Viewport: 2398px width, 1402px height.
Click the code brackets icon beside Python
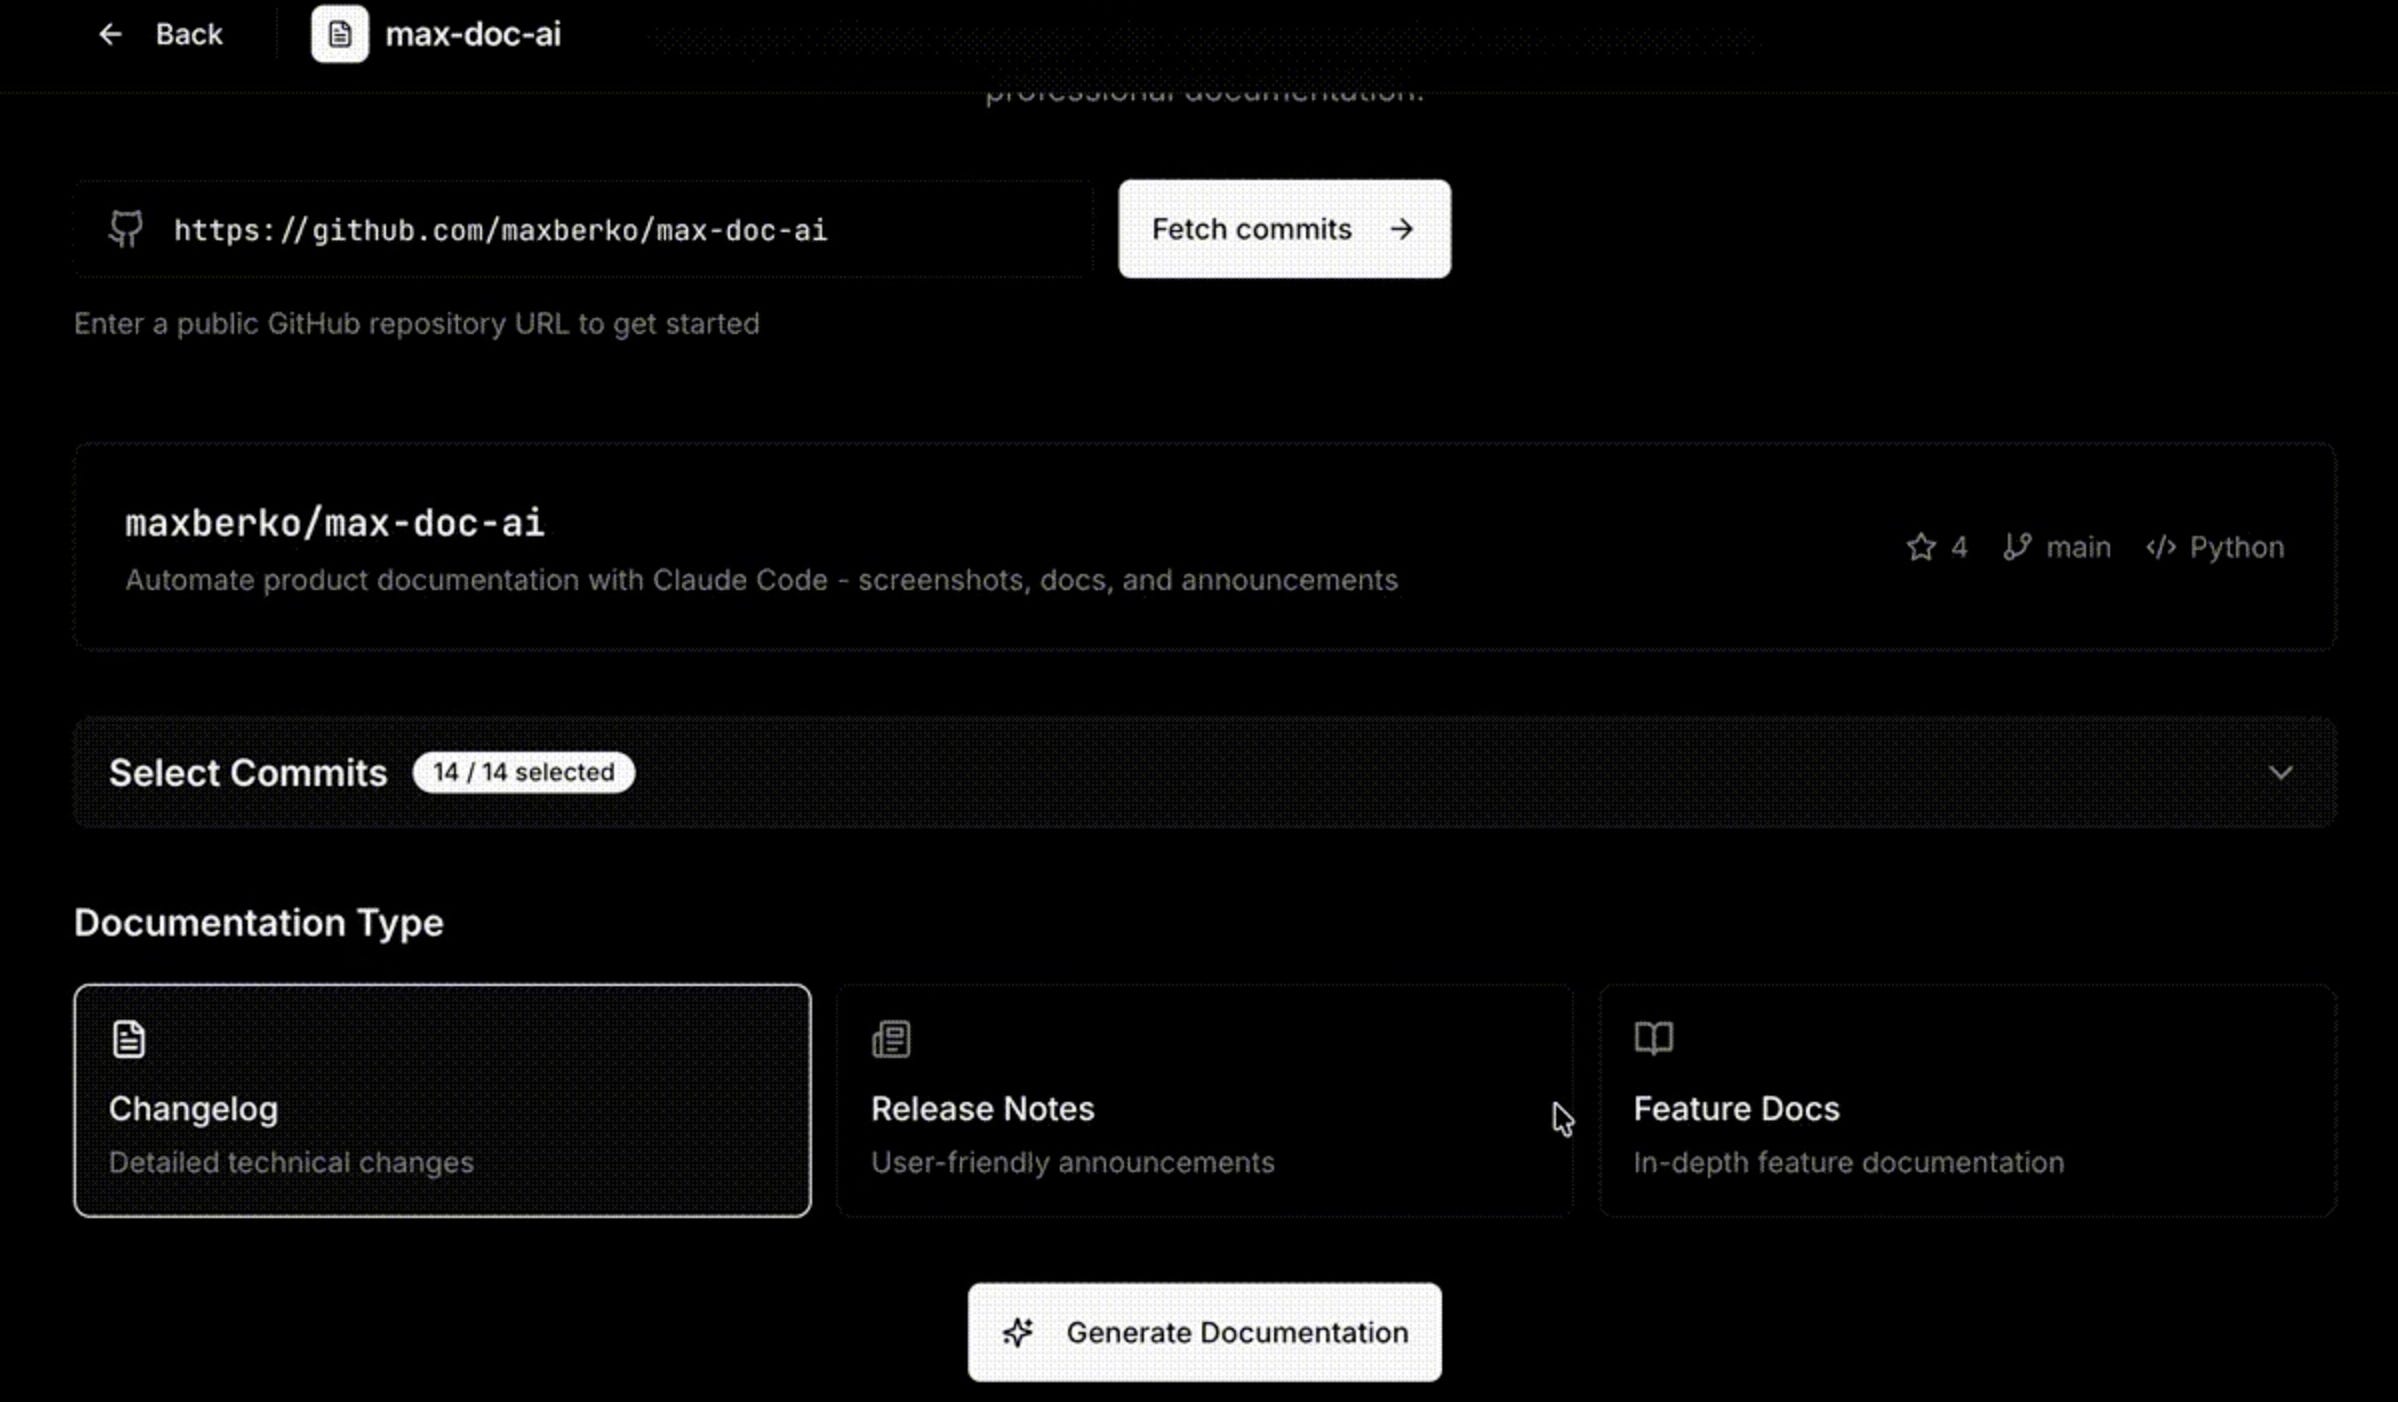click(2160, 547)
